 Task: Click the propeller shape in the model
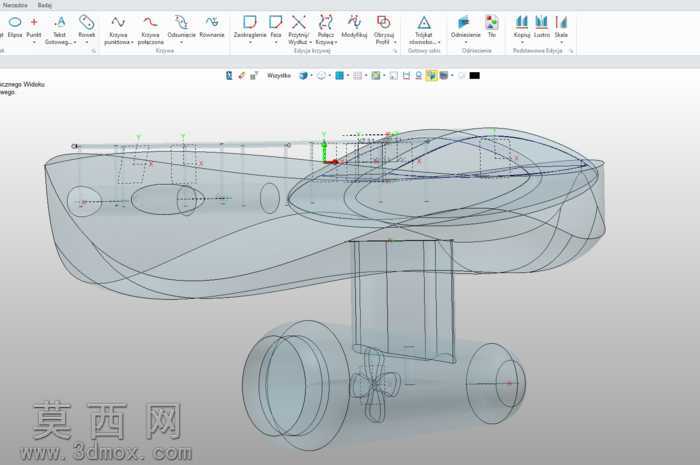pos(374,385)
